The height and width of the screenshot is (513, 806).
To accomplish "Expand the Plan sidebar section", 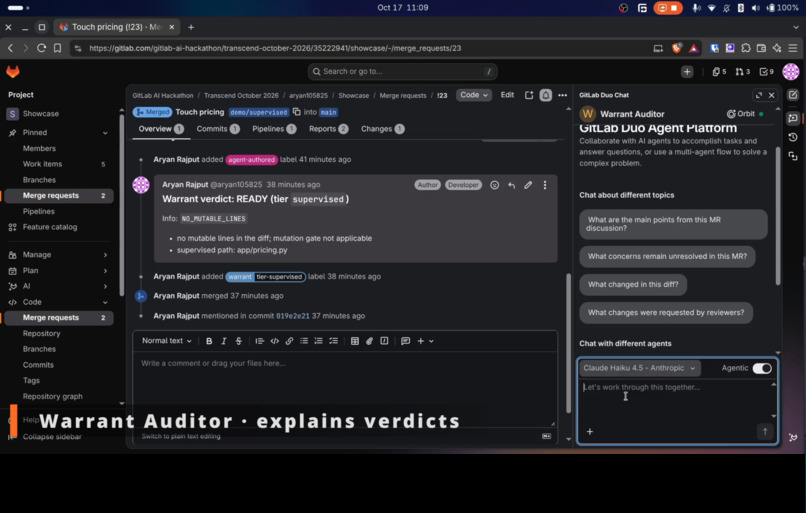I will (58, 271).
